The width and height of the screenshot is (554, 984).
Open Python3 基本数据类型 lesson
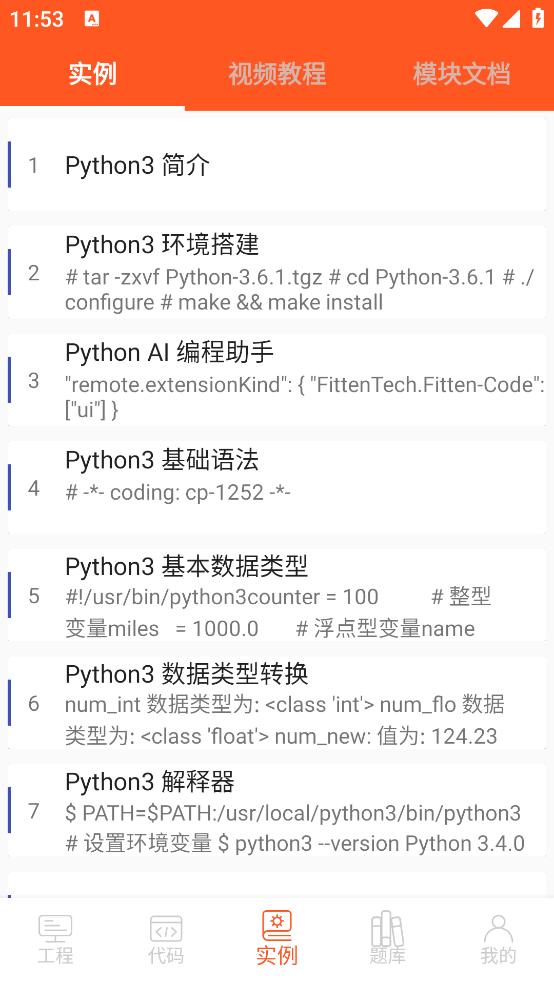[x=277, y=596]
